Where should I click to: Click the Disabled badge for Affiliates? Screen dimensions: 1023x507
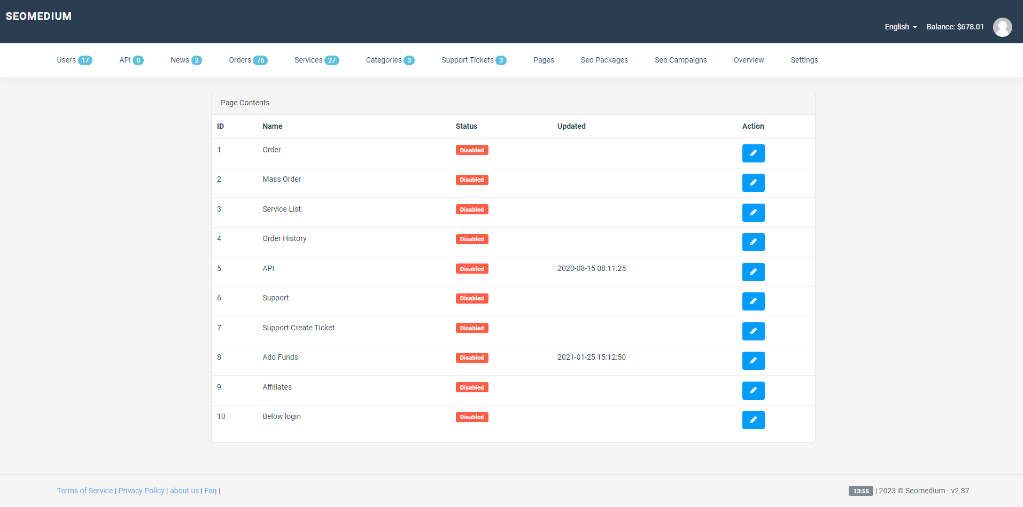coord(472,388)
